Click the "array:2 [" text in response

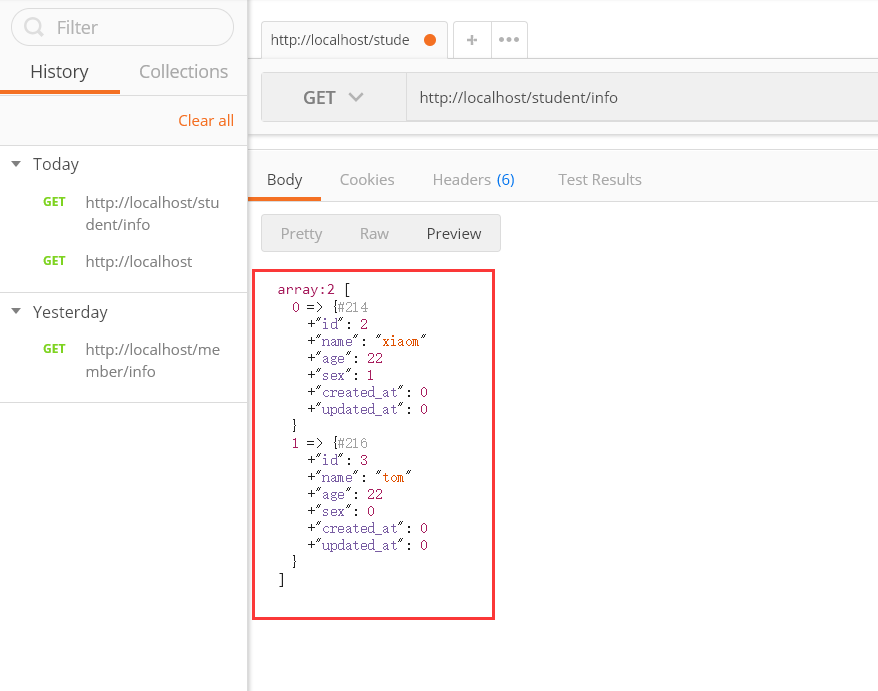click(x=314, y=290)
